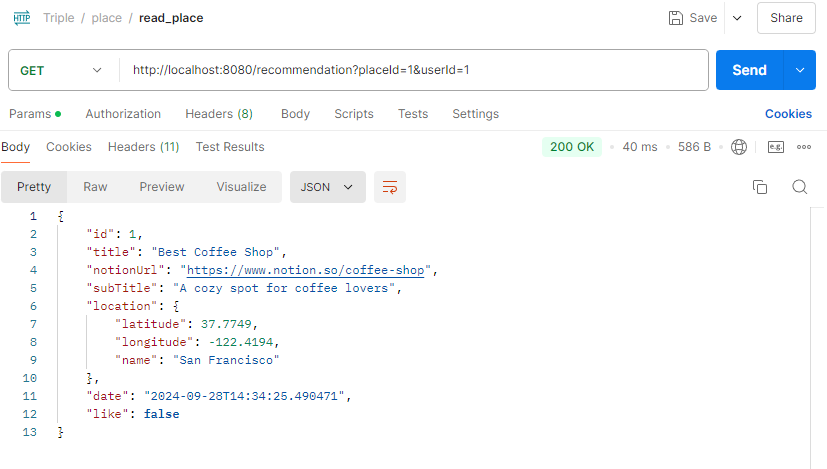Open the Tests tab
827x469 pixels.
[413, 114]
